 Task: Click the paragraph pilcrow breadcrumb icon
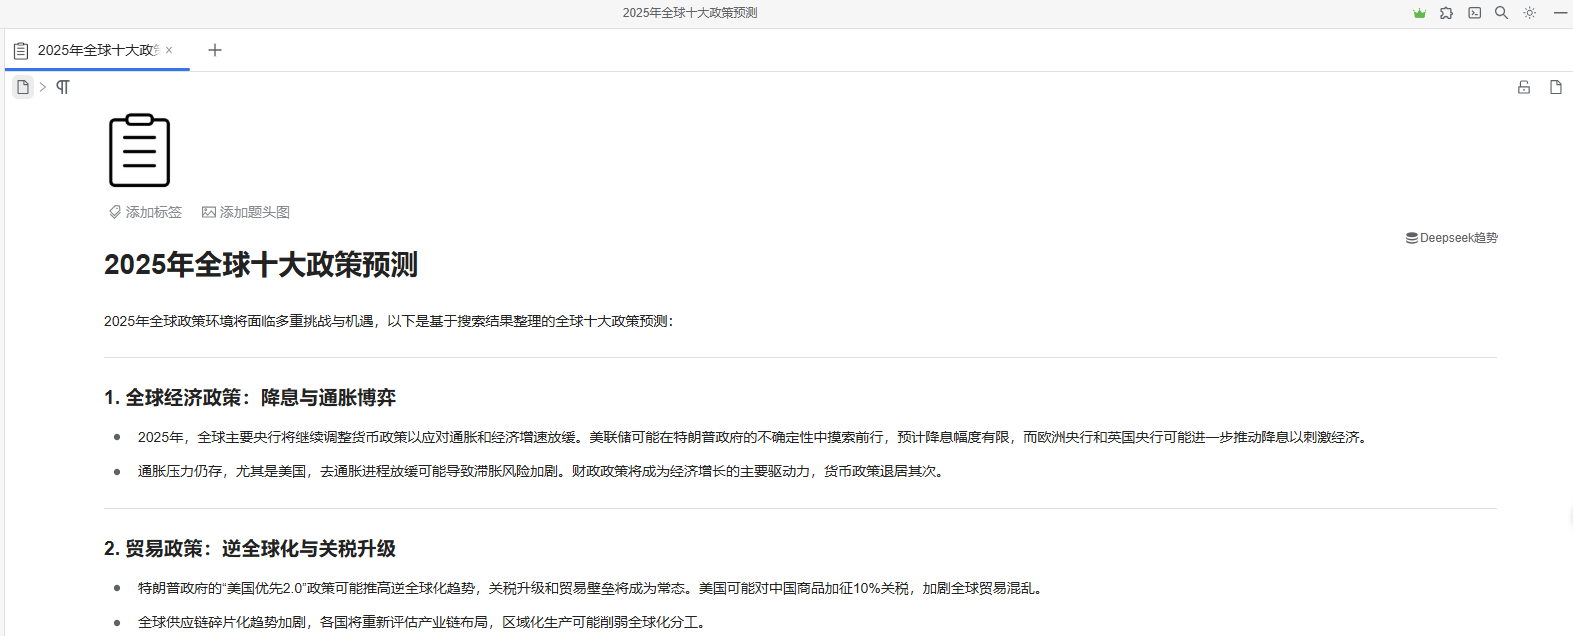tap(63, 87)
